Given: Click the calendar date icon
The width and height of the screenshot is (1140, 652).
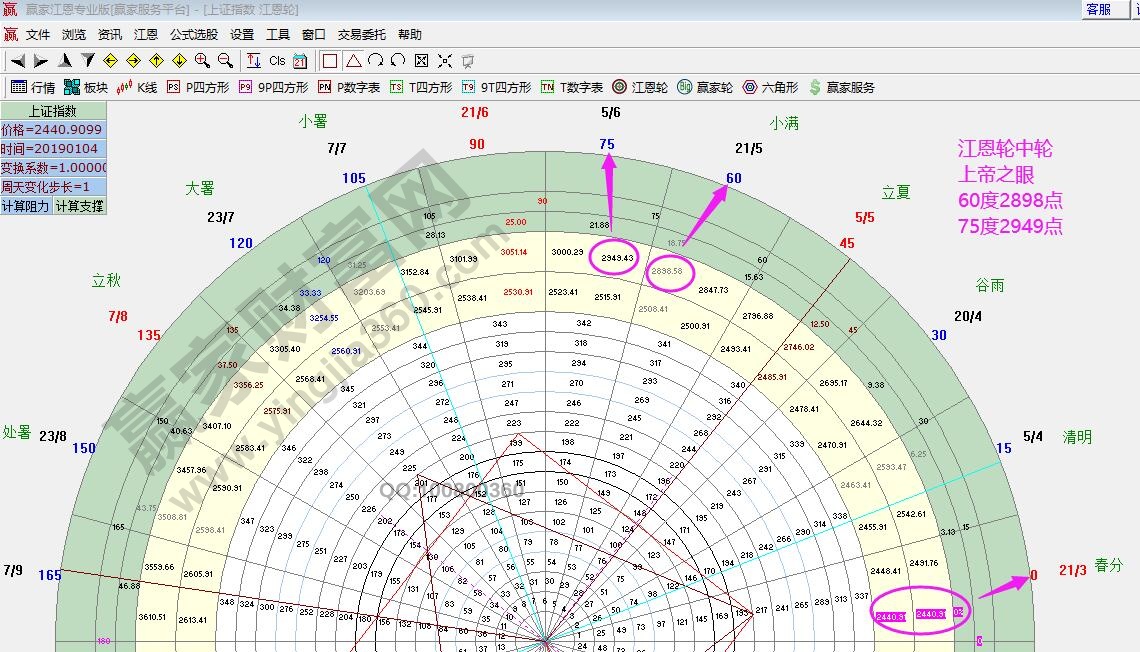Looking at the screenshot, I should tap(300, 61).
